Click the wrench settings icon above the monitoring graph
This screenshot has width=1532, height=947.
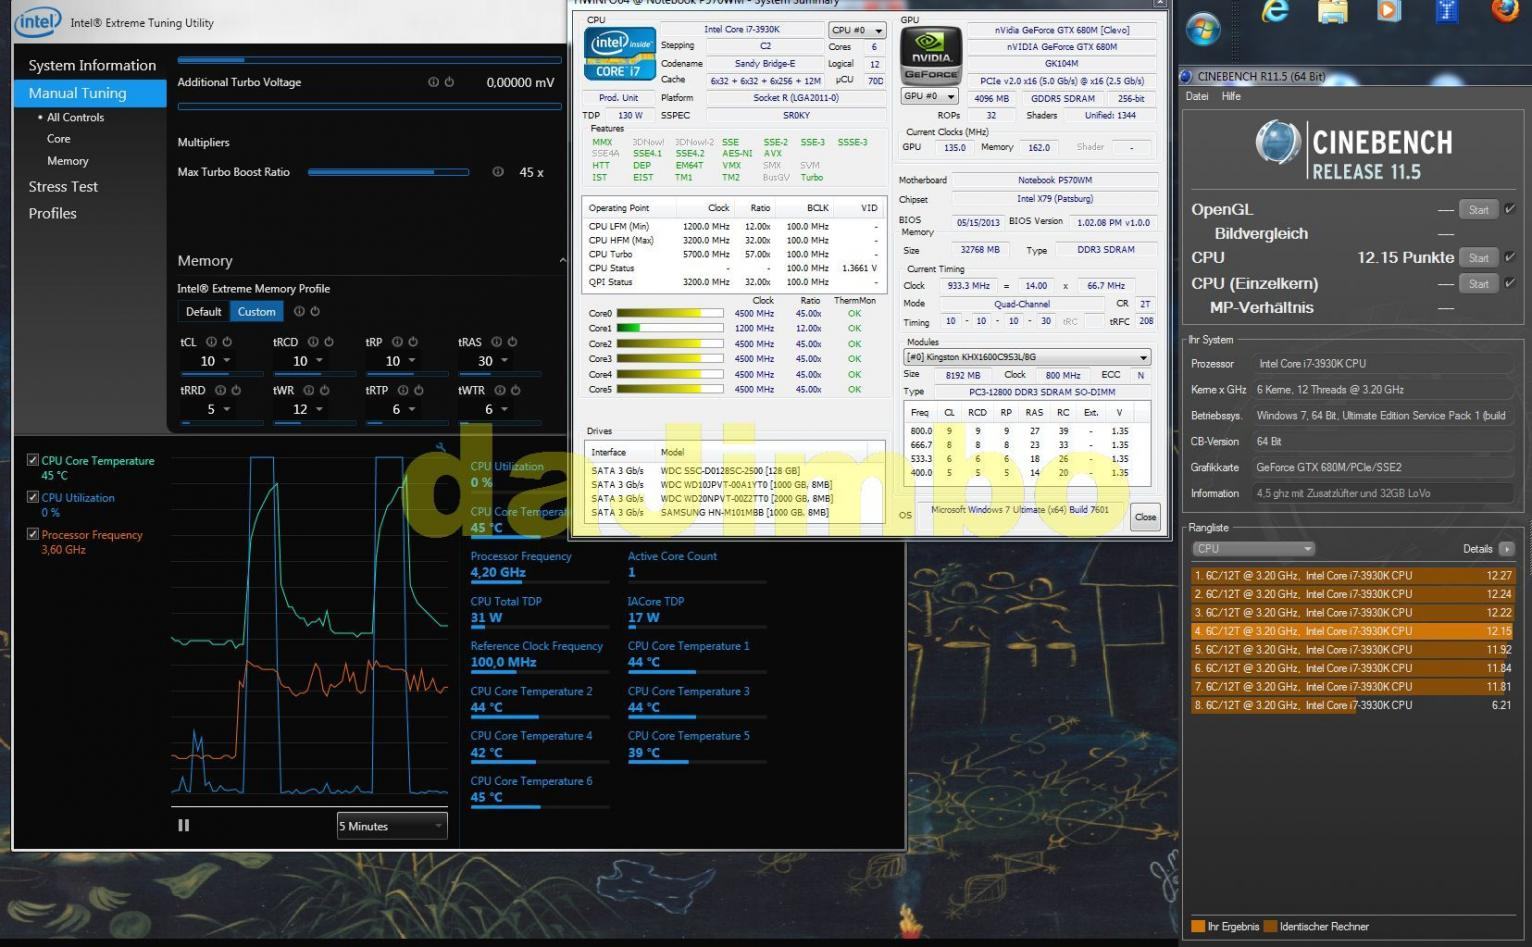[x=440, y=447]
